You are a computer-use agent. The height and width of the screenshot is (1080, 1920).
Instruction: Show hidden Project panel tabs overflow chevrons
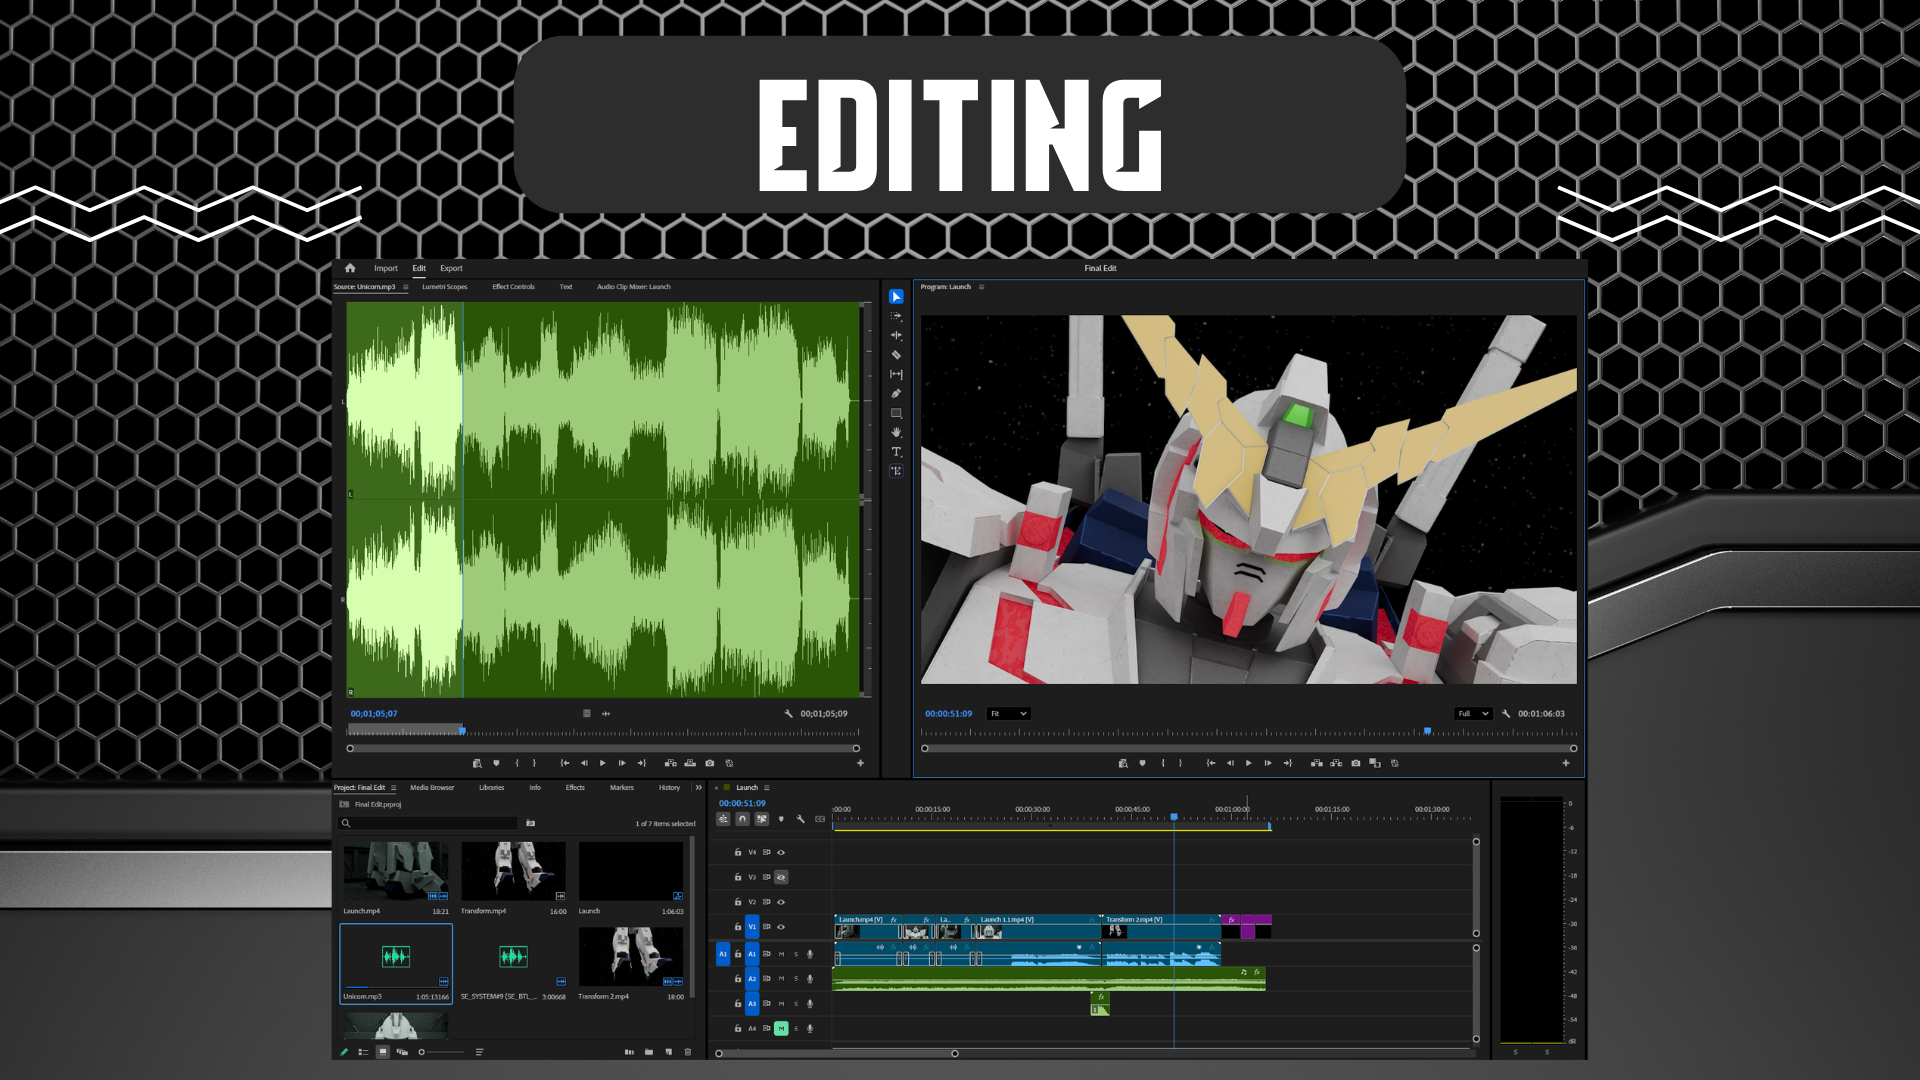698,788
